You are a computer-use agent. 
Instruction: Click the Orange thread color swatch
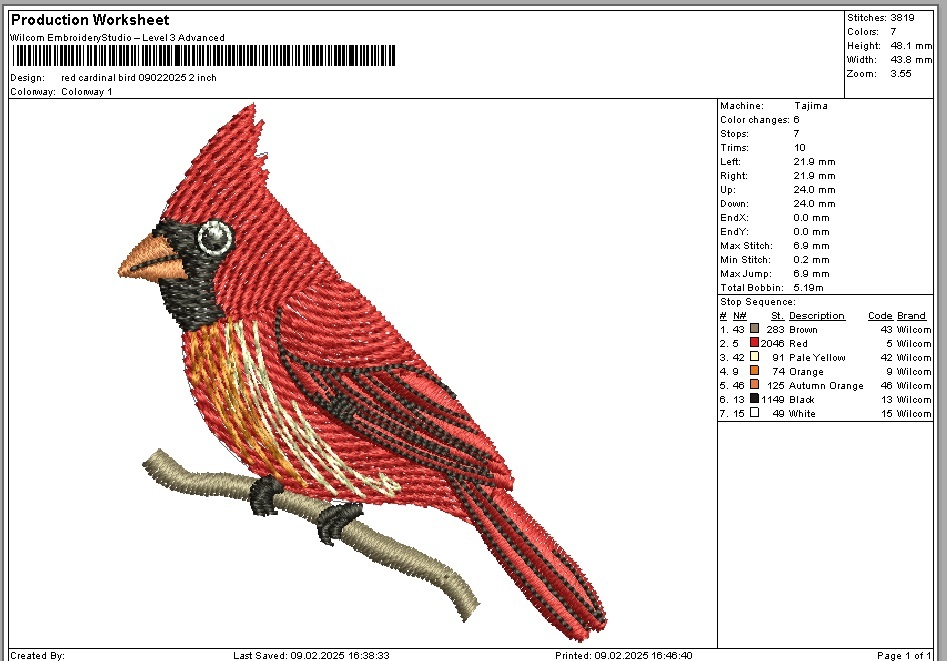tap(754, 371)
